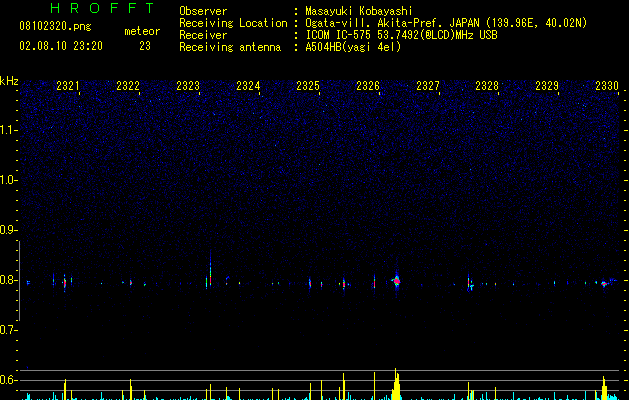Click the 0.6 kHz axis label
The width and height of the screenshot is (629, 400).
[8, 380]
